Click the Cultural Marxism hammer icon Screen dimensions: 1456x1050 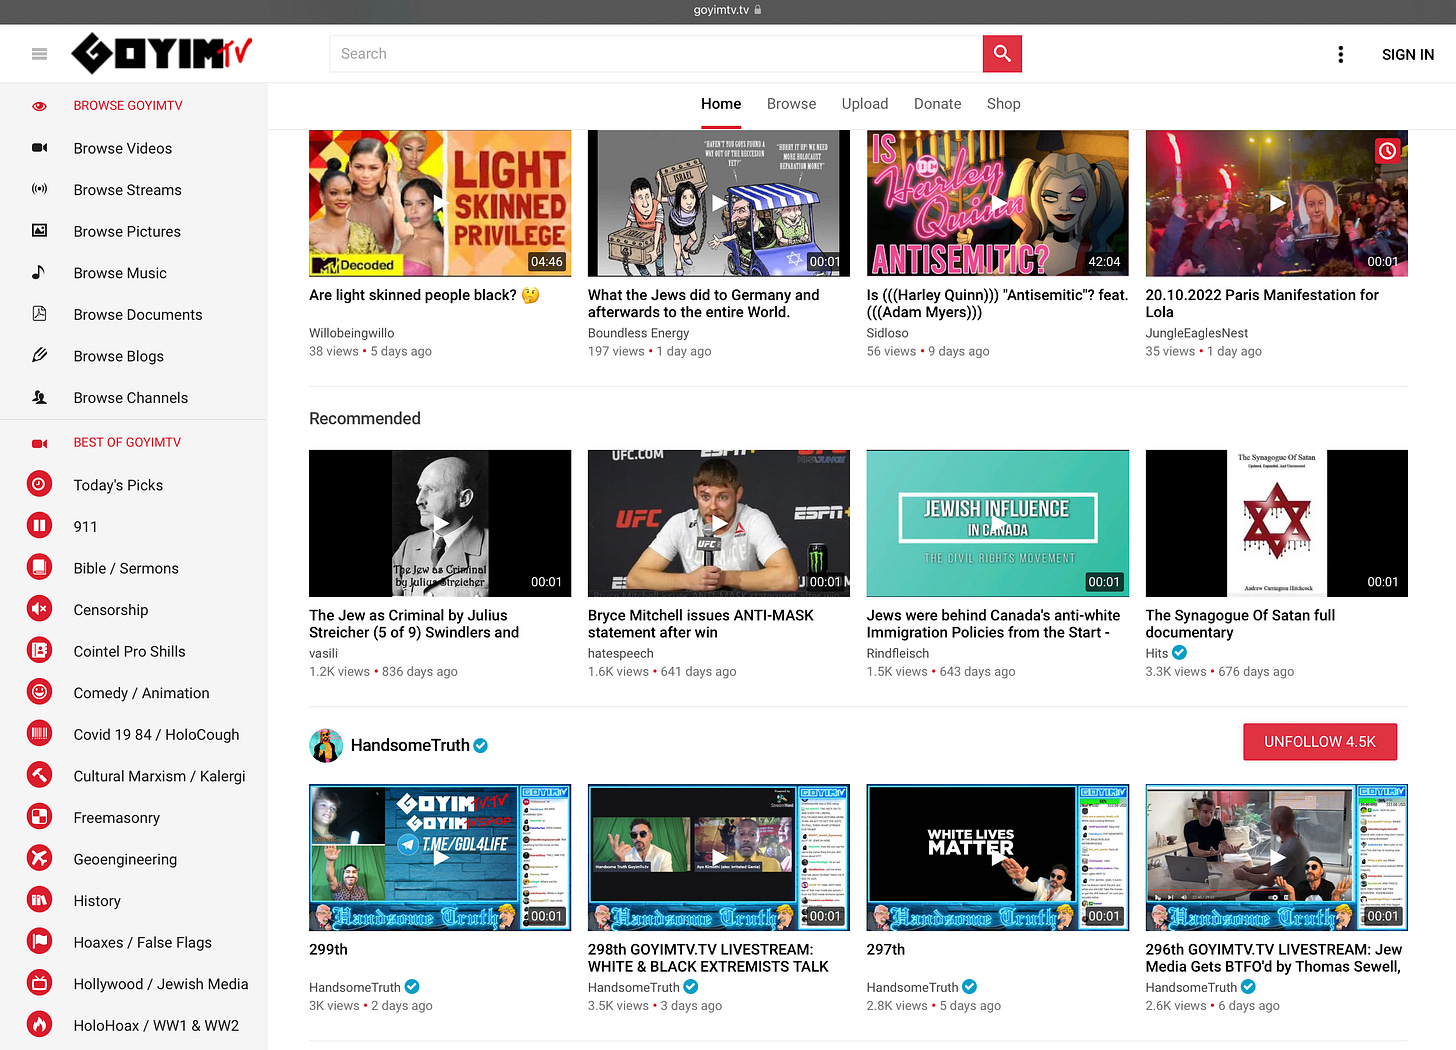39,775
